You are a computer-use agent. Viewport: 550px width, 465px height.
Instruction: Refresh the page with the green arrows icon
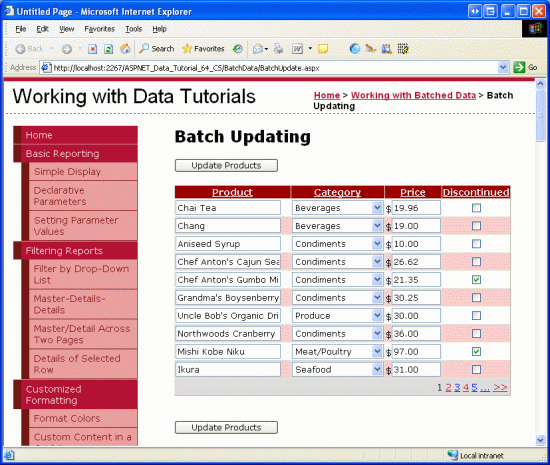pyautogui.click(x=109, y=49)
